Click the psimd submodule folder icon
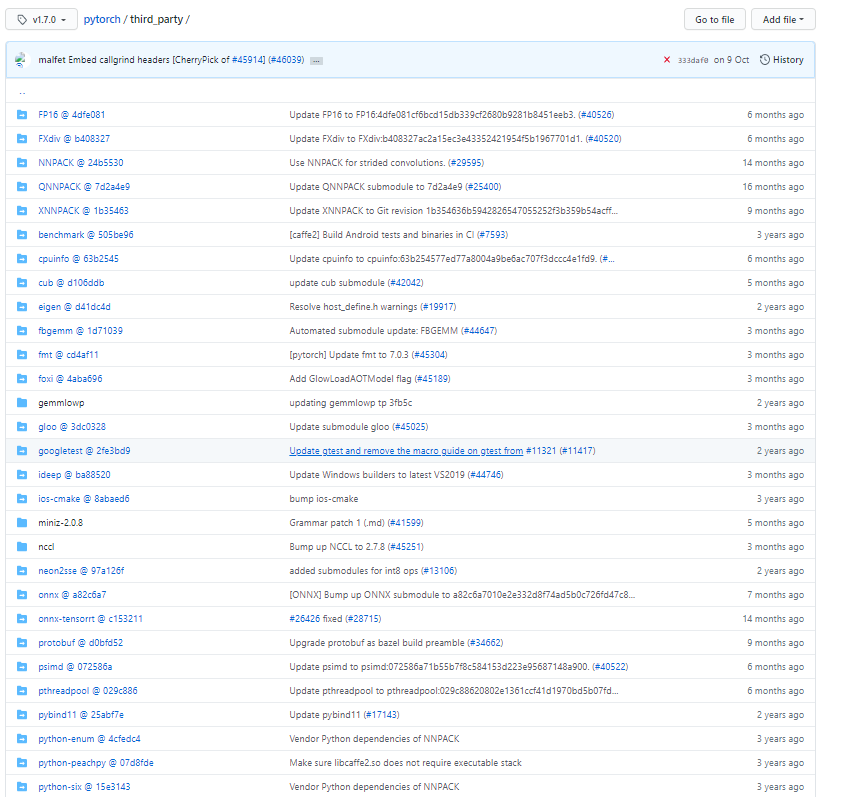 pyautogui.click(x=22, y=666)
